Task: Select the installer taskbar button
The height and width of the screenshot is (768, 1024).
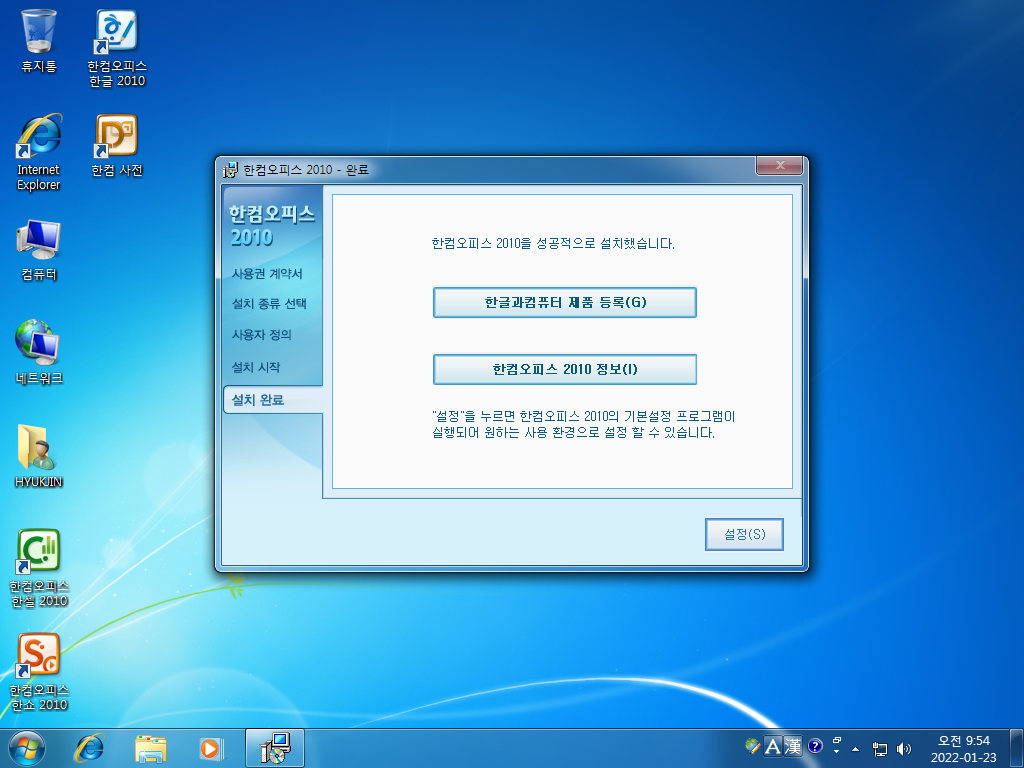Action: 274,748
